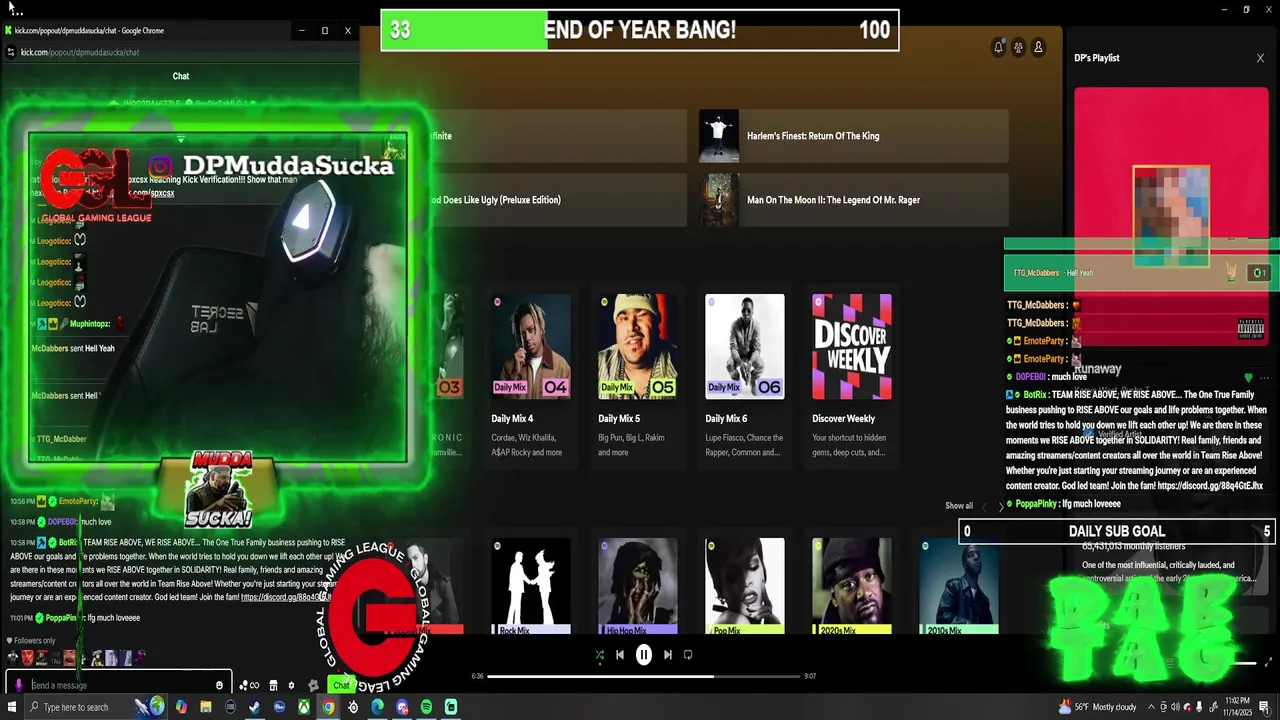Select the Discover Weekly title text
Screen dimensions: 1280x720
(x=843, y=419)
